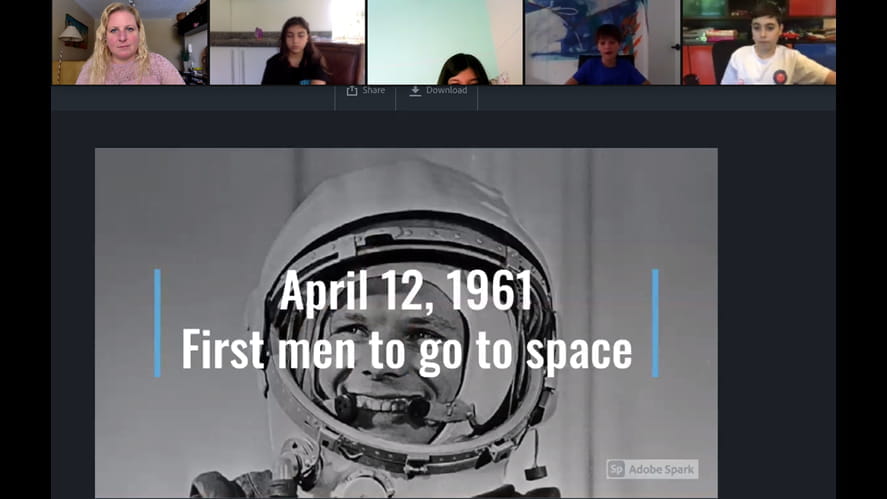Image resolution: width=887 pixels, height=499 pixels.
Task: Click the Adobe Spark 'Sp' logo badge
Action: click(616, 469)
